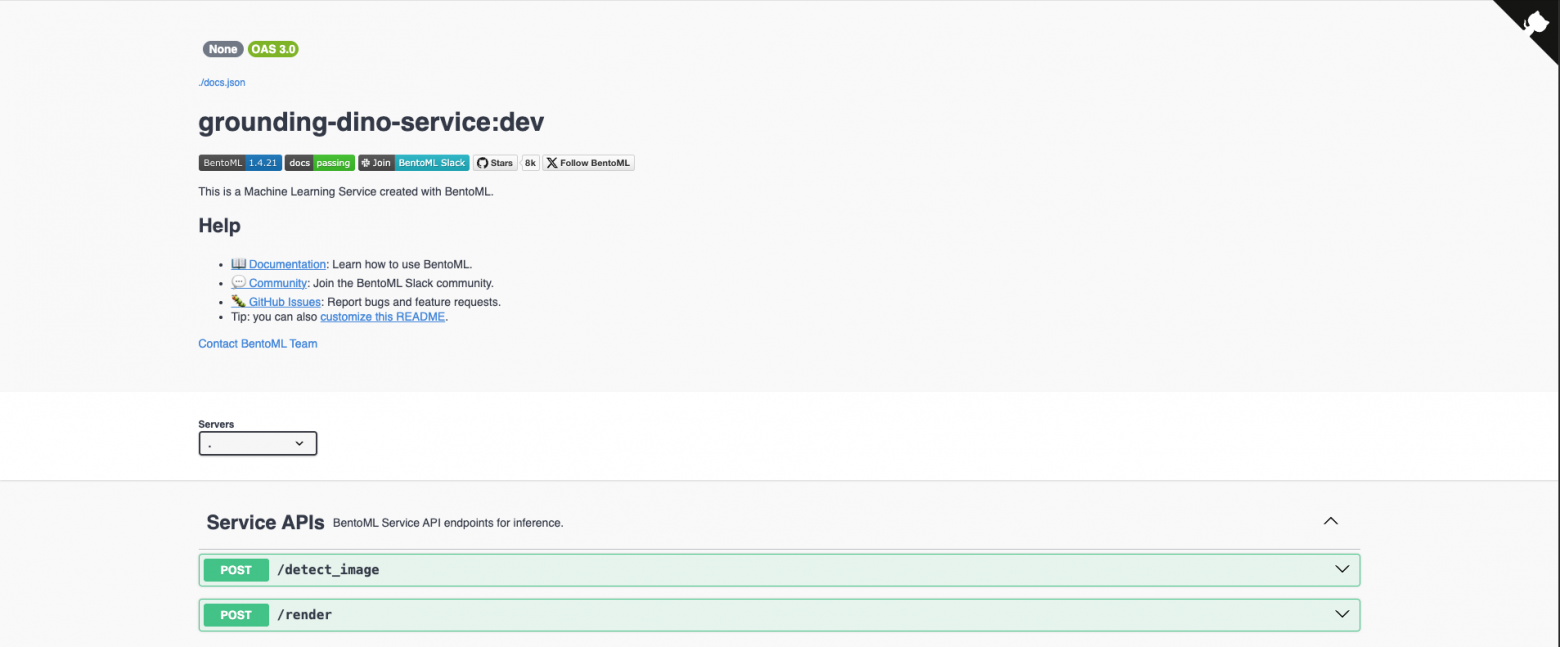Viewport: 1560px width, 647px height.
Task: Expand the /render endpoint
Action: tap(1341, 614)
